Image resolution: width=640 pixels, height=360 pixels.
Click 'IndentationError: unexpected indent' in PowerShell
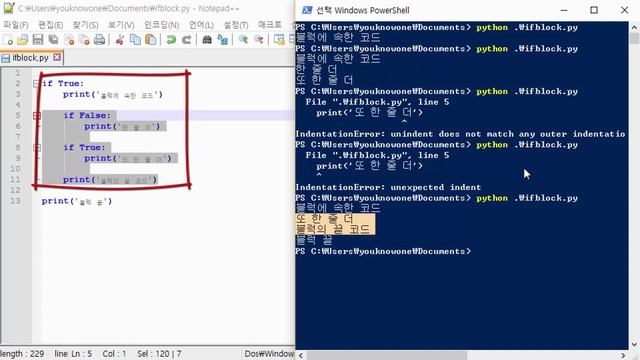pyautogui.click(x=388, y=187)
